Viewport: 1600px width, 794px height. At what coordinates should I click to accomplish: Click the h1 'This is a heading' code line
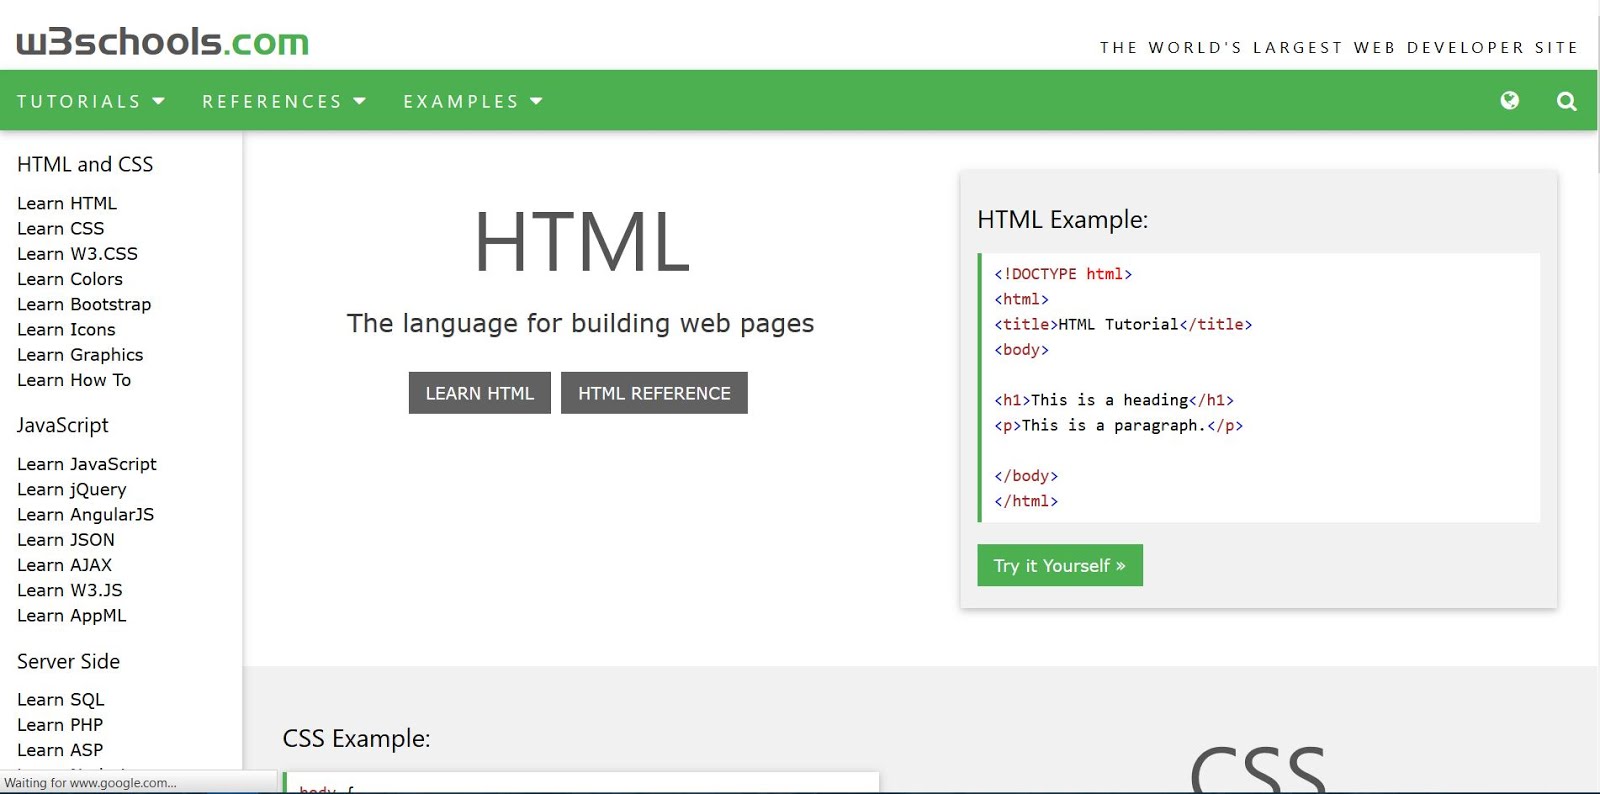coord(1114,400)
